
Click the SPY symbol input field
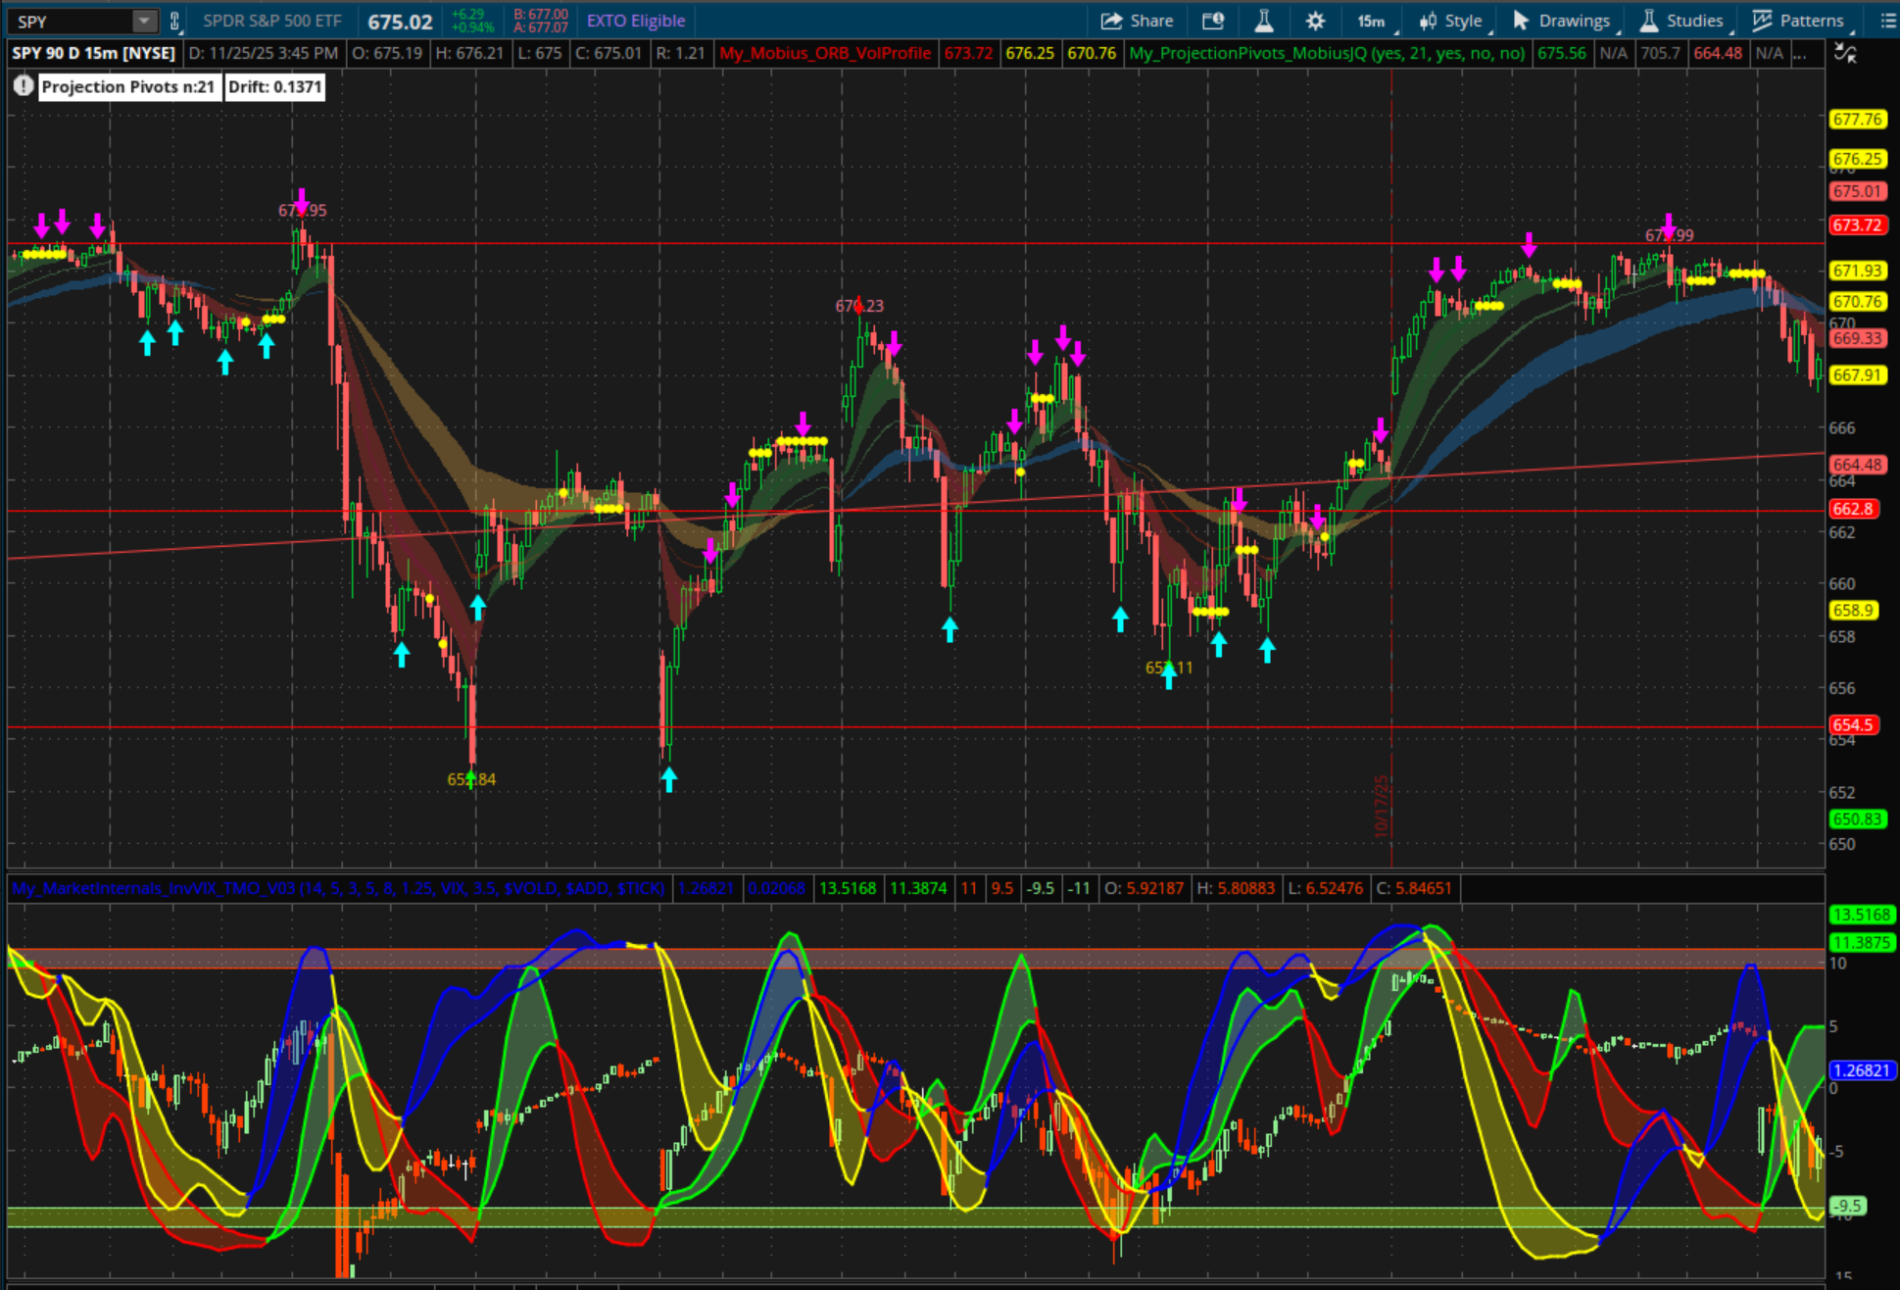pos(70,21)
